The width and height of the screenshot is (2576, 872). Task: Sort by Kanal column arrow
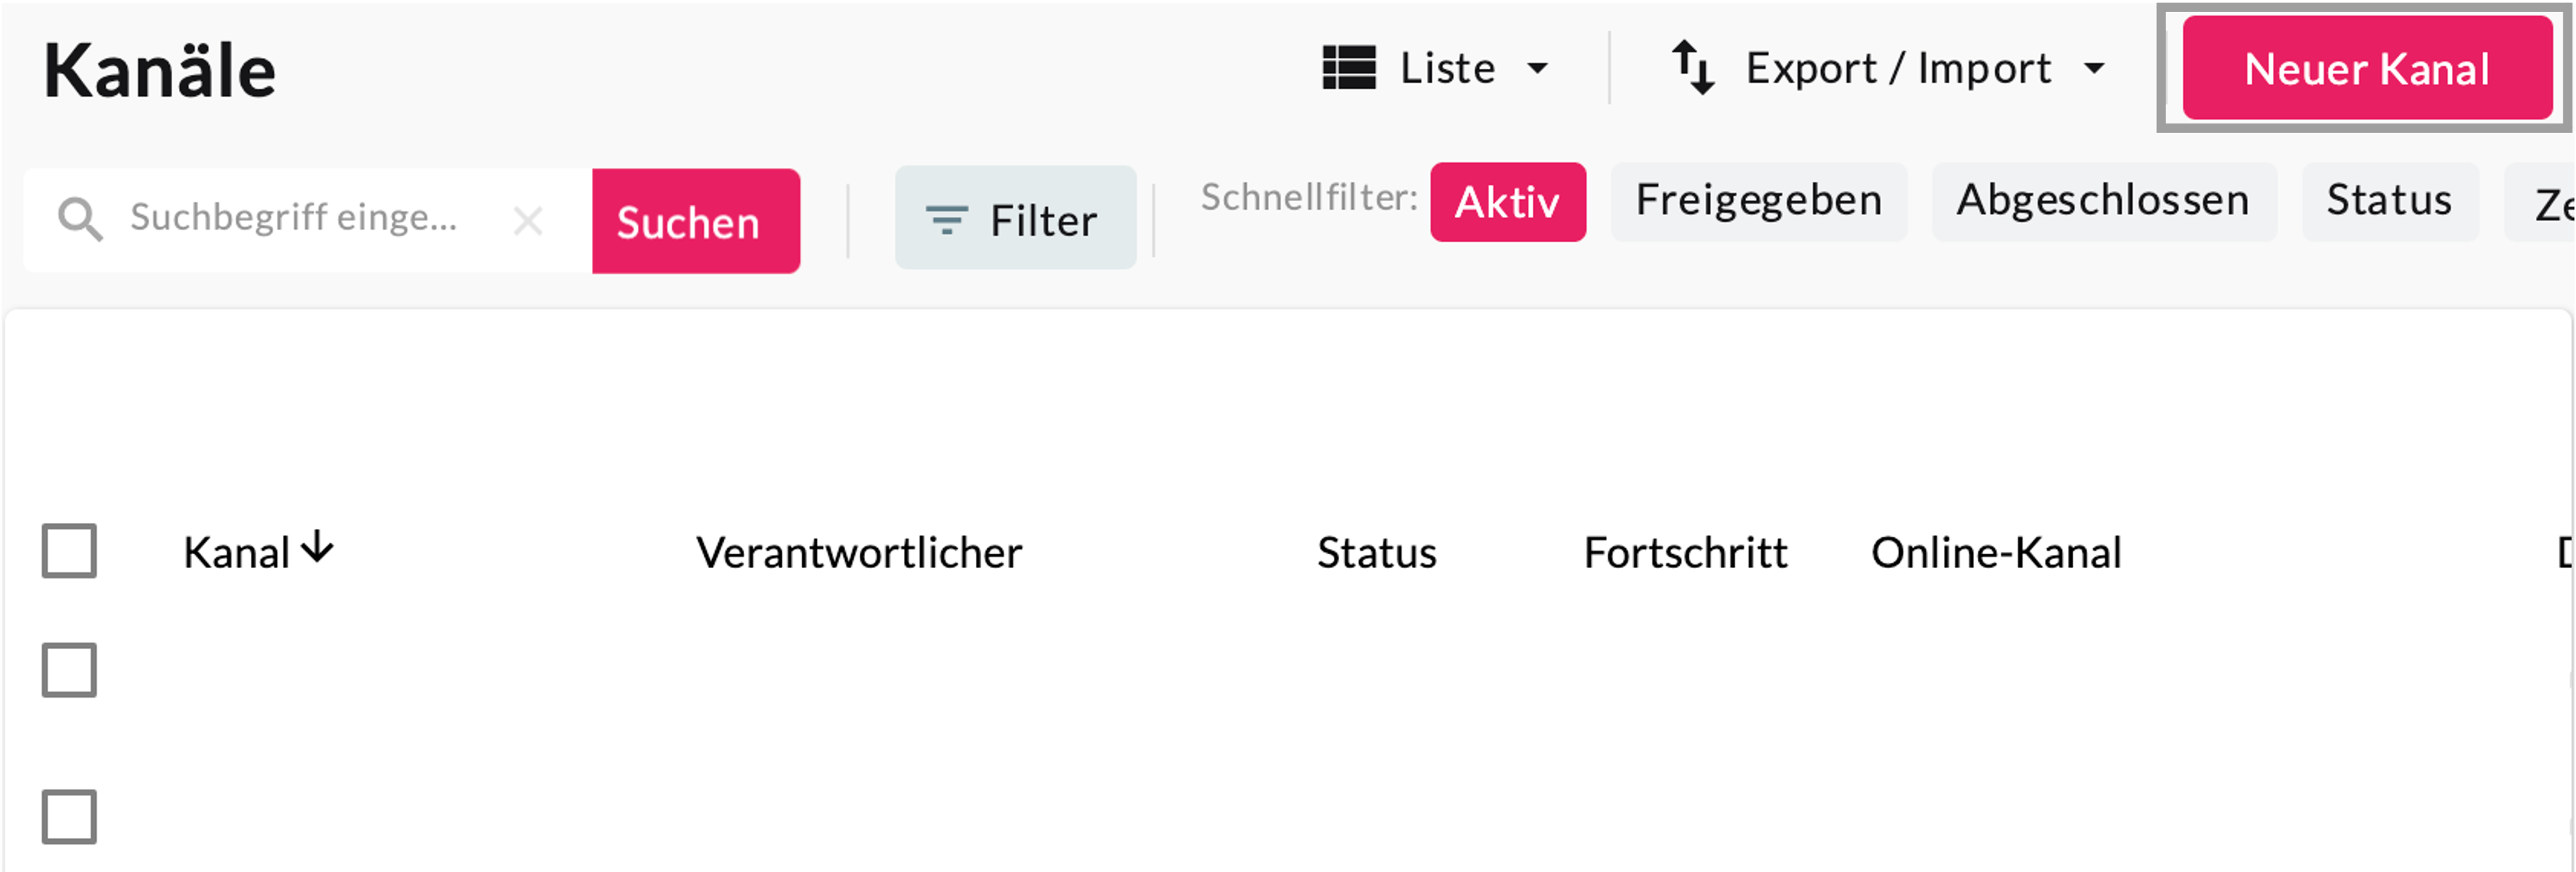[318, 547]
